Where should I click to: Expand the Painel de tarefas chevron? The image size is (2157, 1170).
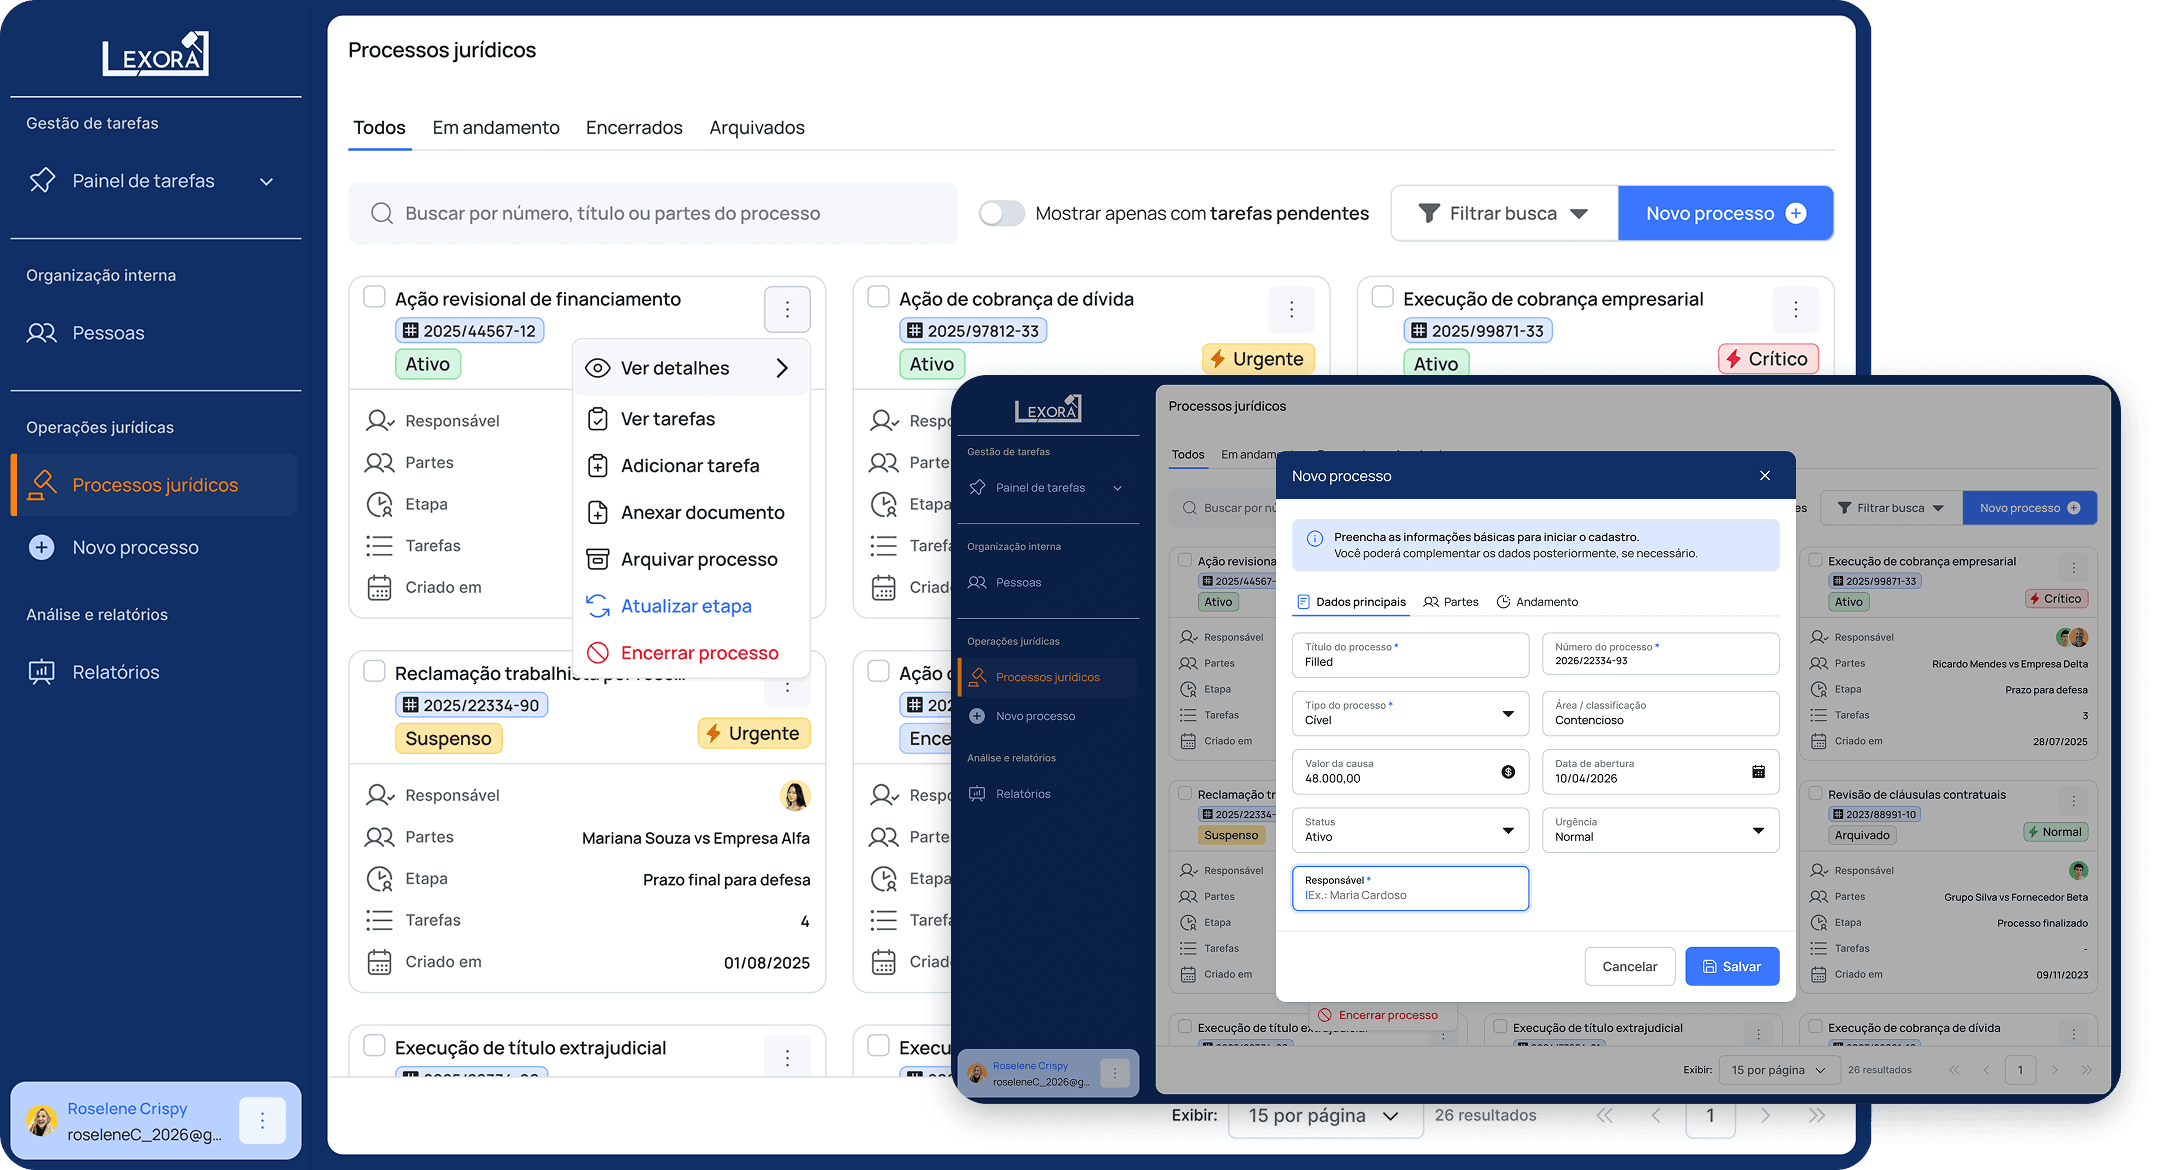[266, 182]
